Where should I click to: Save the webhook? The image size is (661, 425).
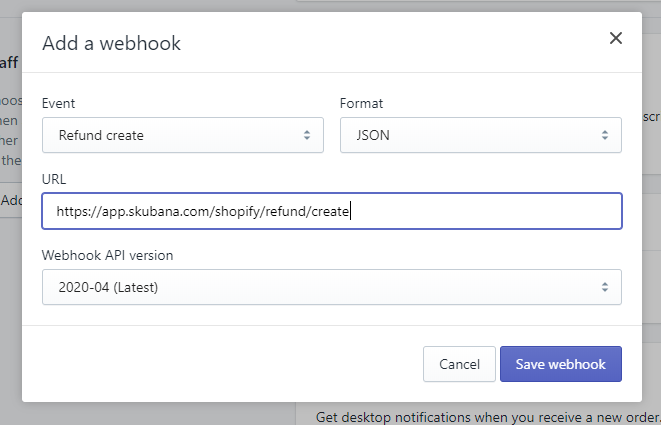tap(561, 364)
